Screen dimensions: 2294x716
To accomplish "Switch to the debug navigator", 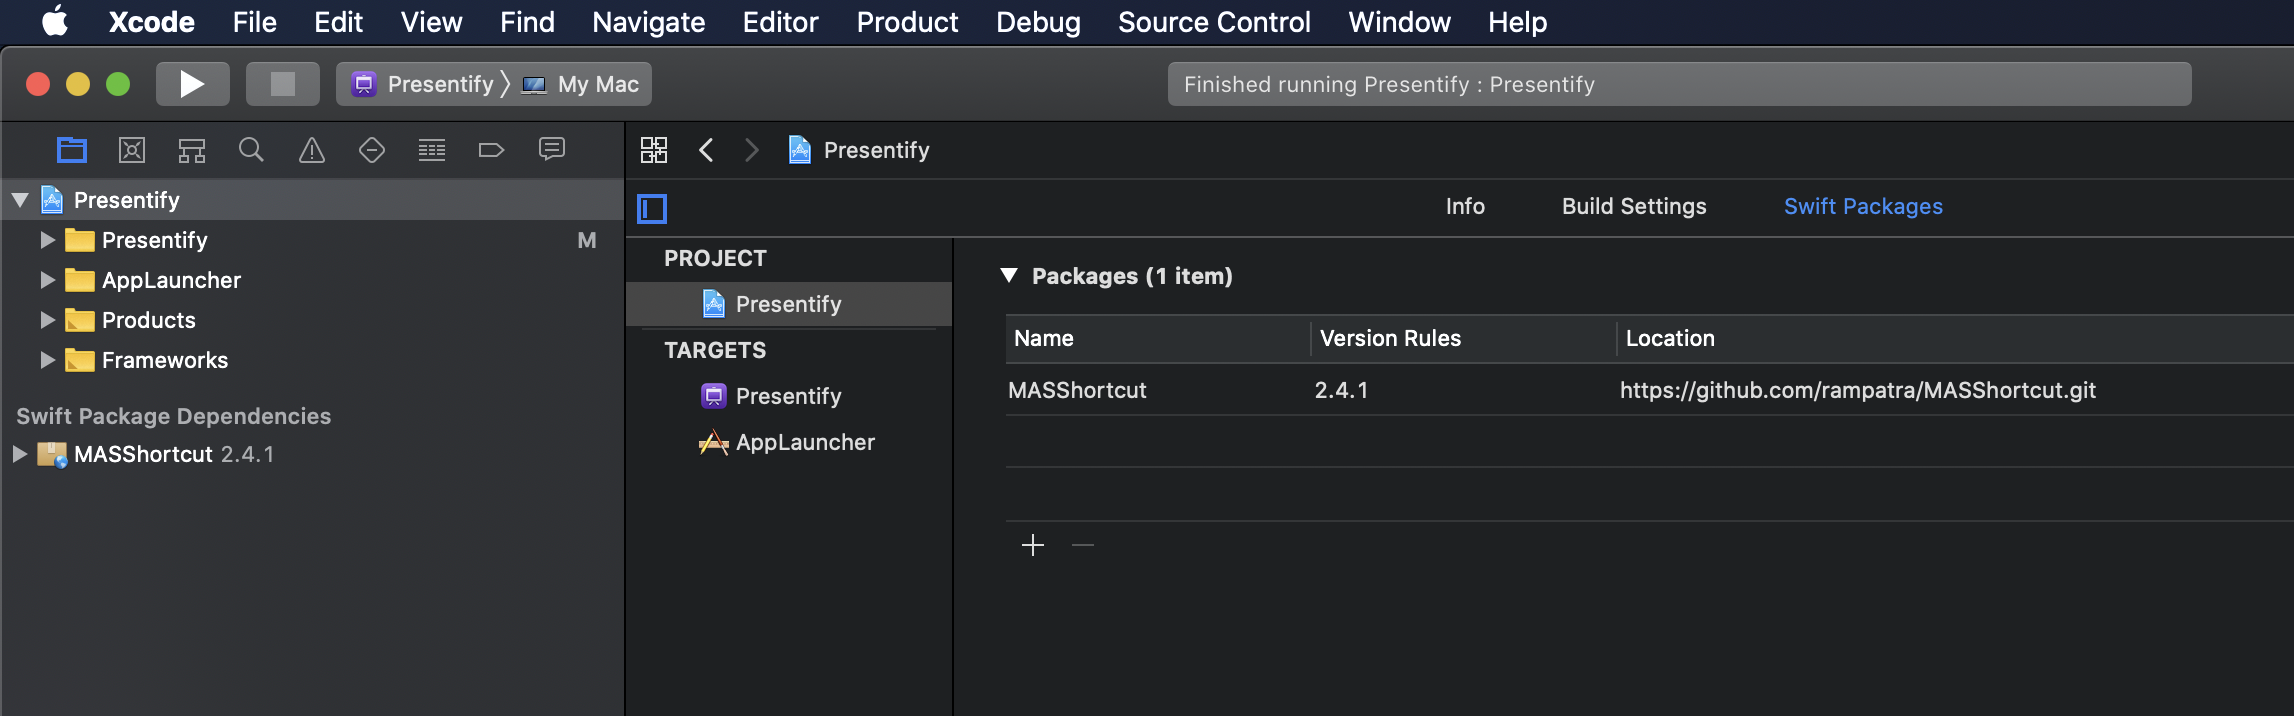I will tap(432, 150).
